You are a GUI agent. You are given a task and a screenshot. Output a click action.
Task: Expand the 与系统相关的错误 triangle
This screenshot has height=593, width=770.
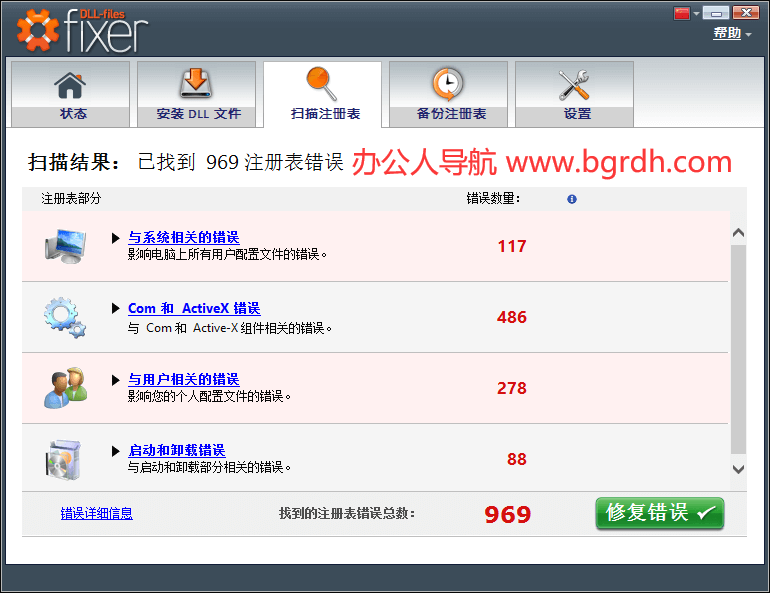(115, 238)
